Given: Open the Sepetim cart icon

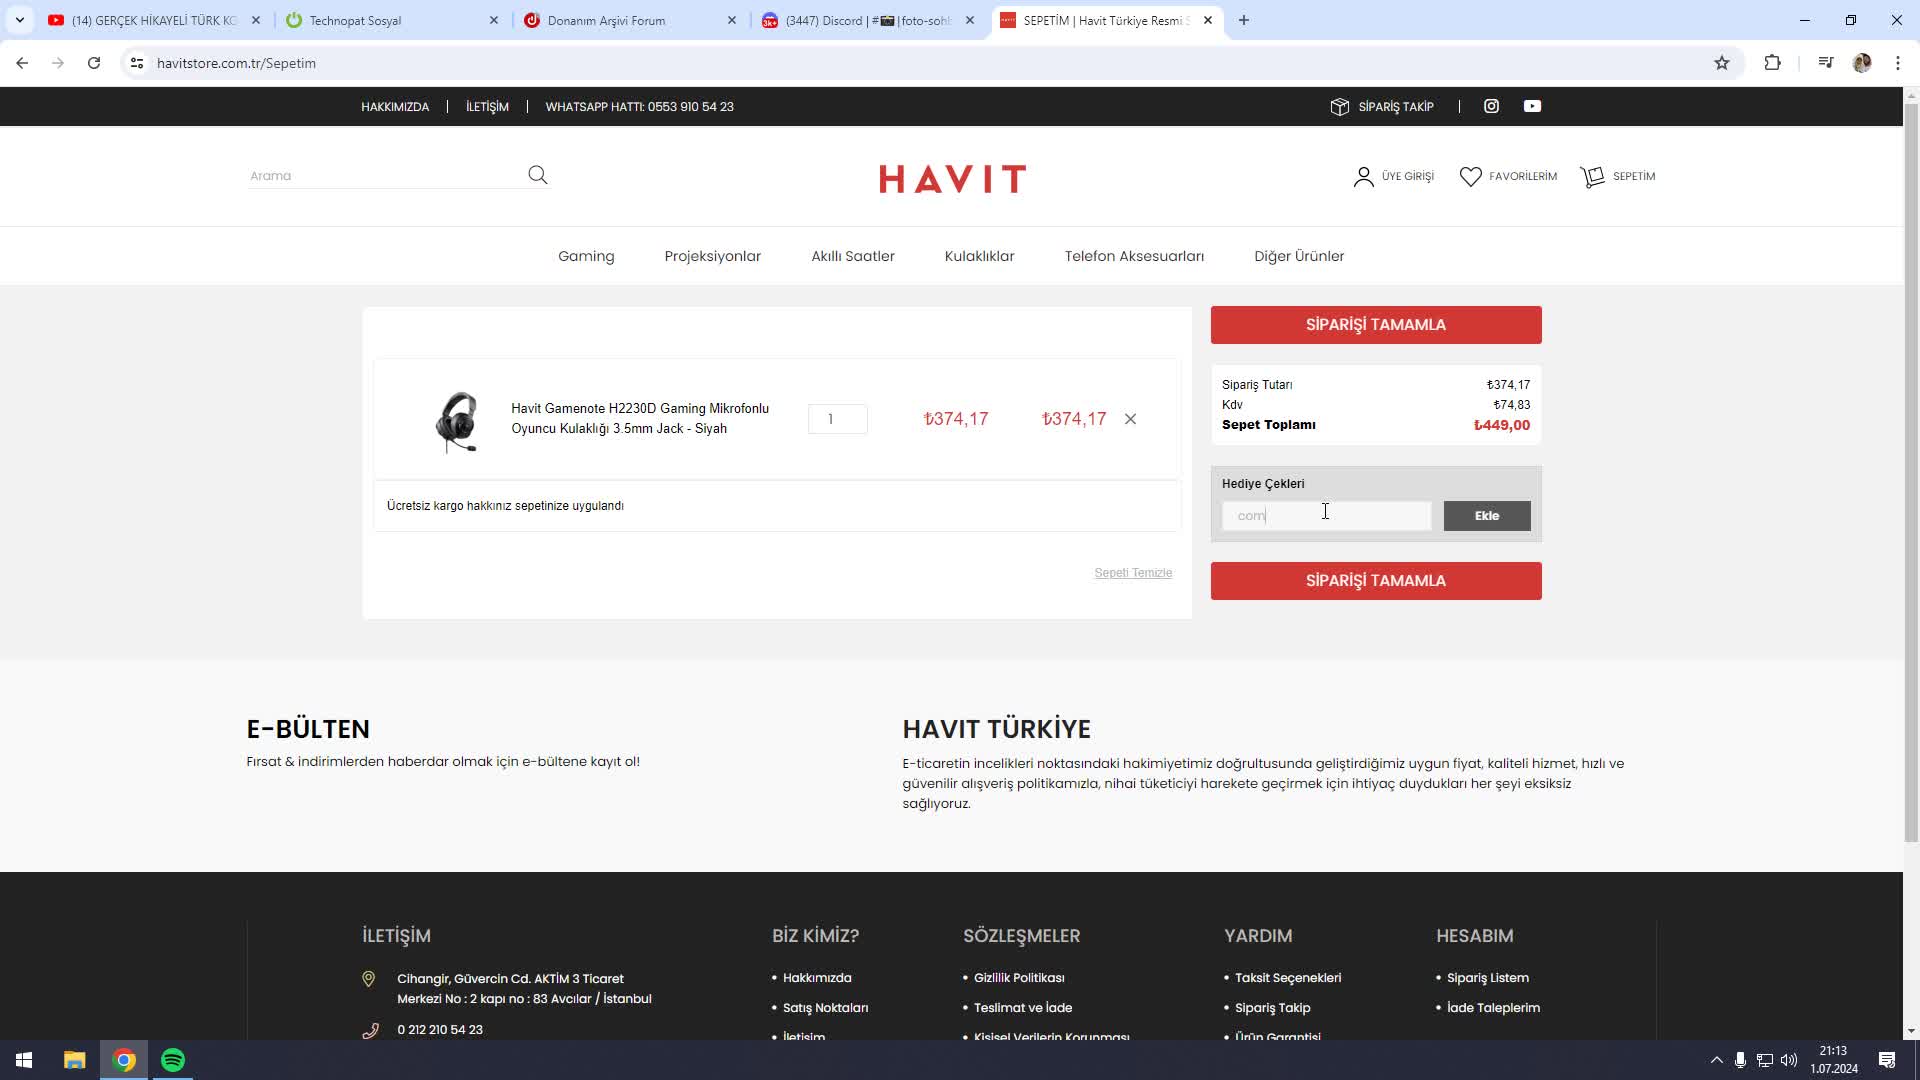Looking at the screenshot, I should (x=1592, y=177).
